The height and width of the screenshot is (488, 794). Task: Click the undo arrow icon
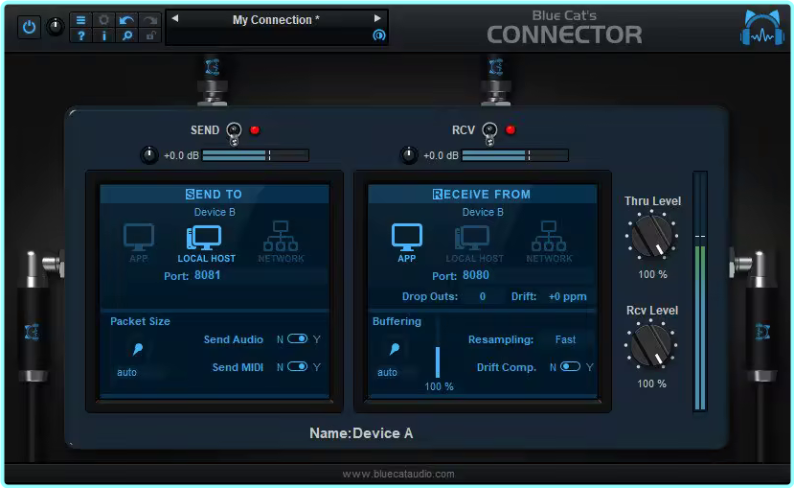click(x=127, y=20)
